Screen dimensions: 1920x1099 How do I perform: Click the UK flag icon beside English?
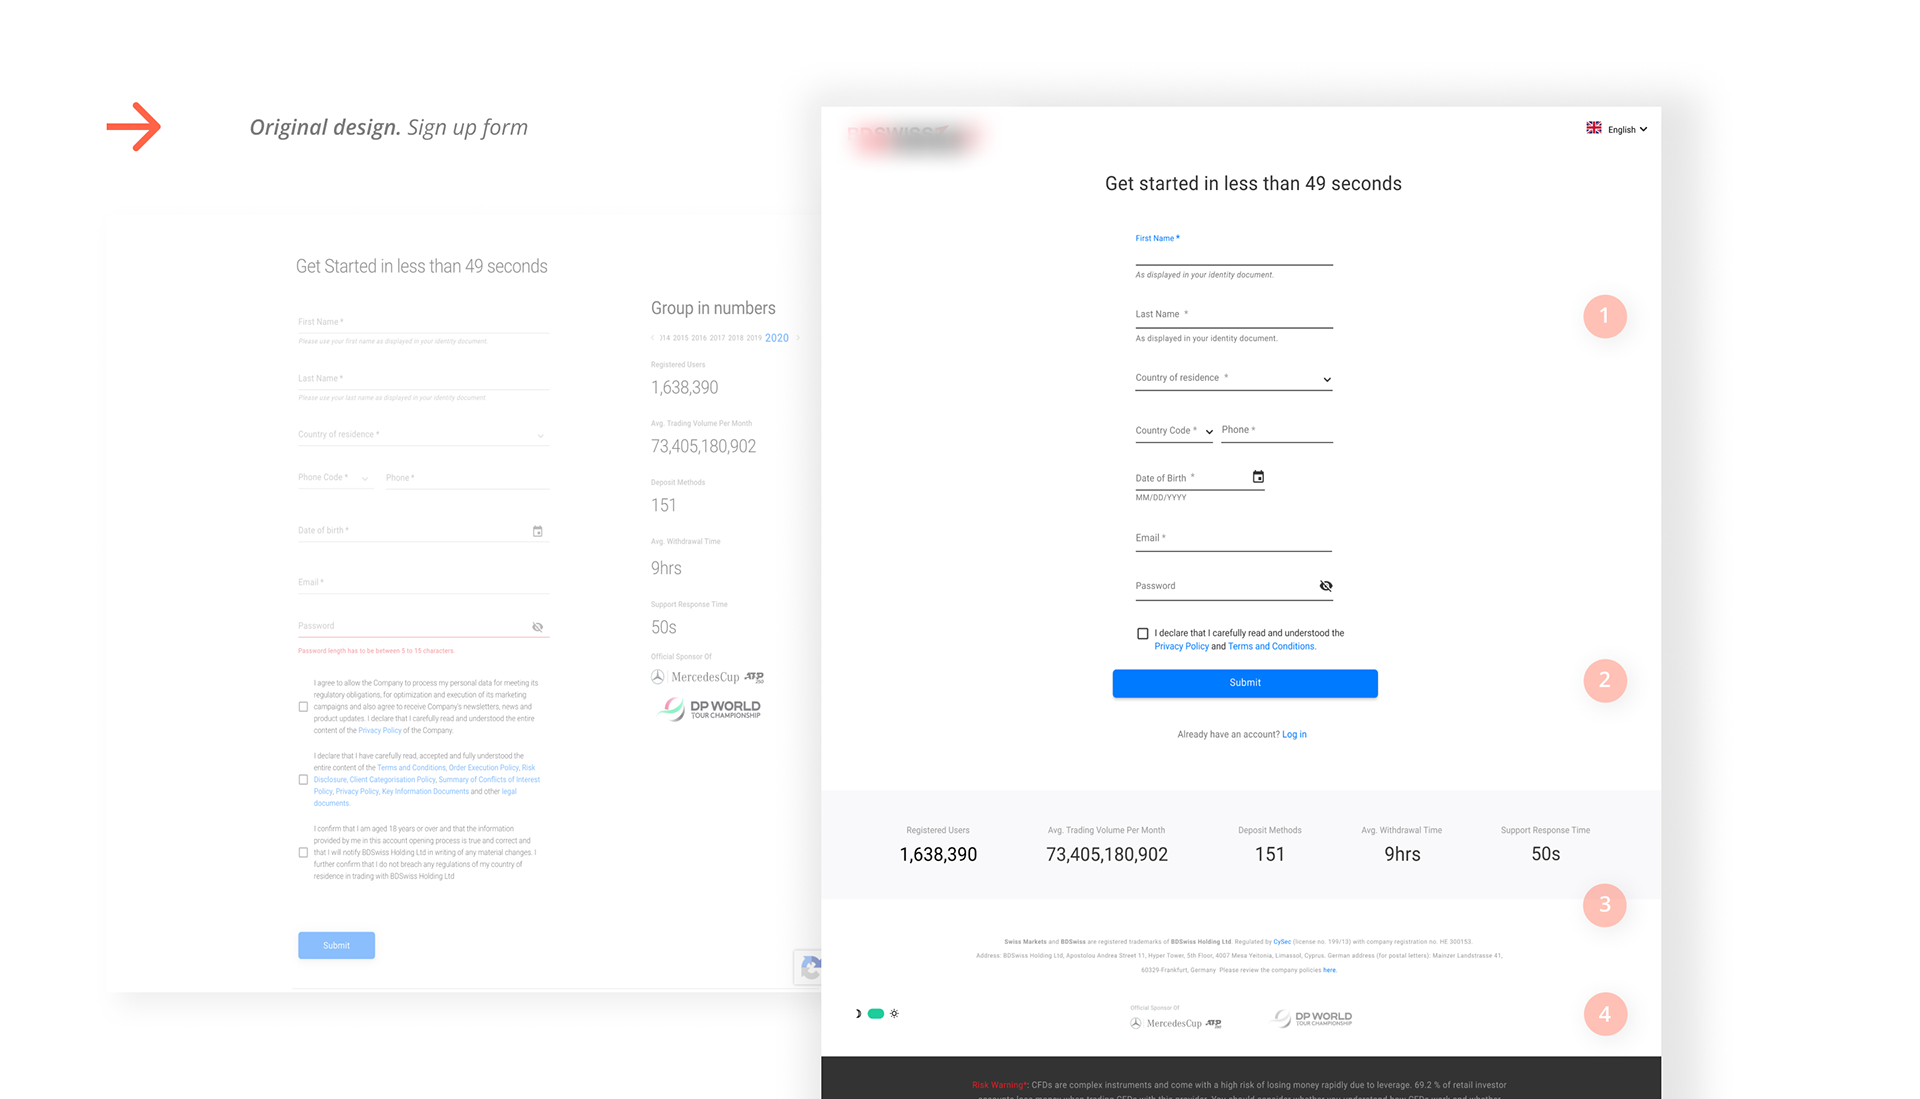coord(1593,128)
